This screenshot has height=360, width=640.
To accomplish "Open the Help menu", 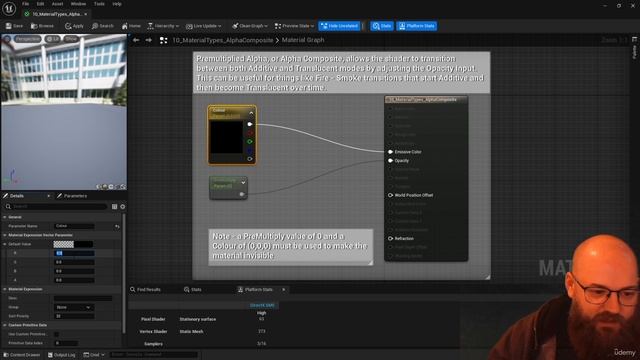I will coord(117,4).
